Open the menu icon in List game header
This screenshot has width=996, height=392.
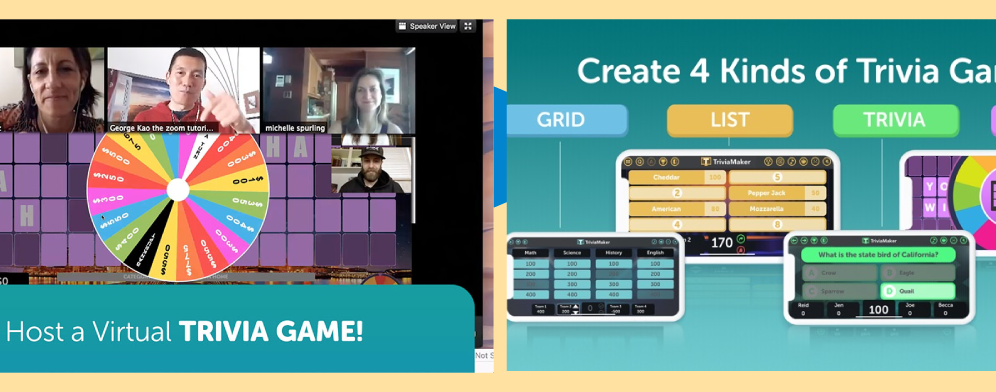point(628,161)
